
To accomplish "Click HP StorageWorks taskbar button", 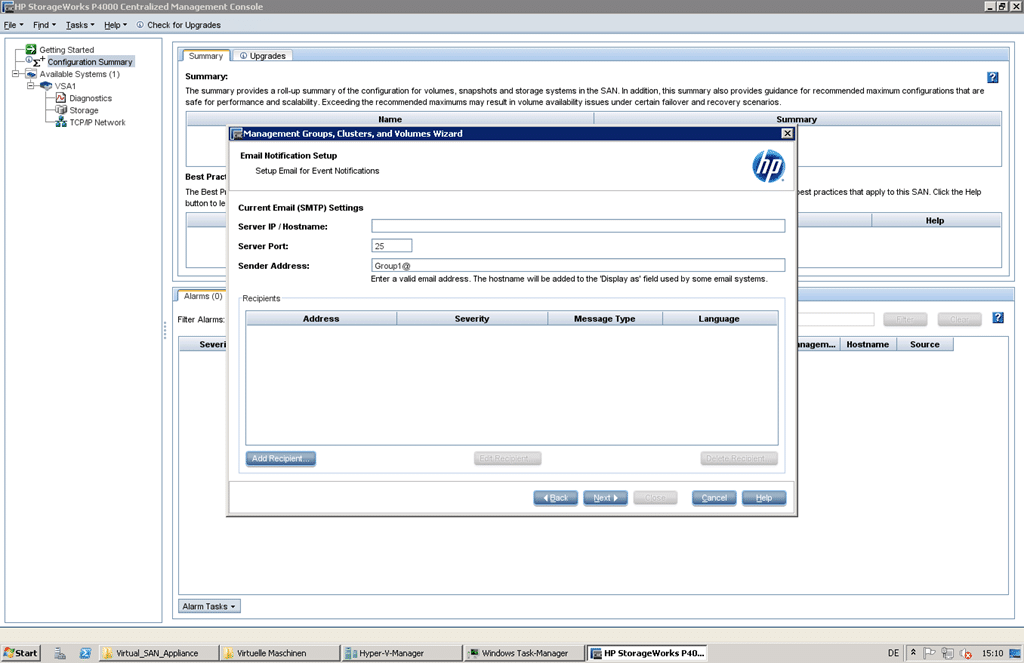I will coord(647,653).
